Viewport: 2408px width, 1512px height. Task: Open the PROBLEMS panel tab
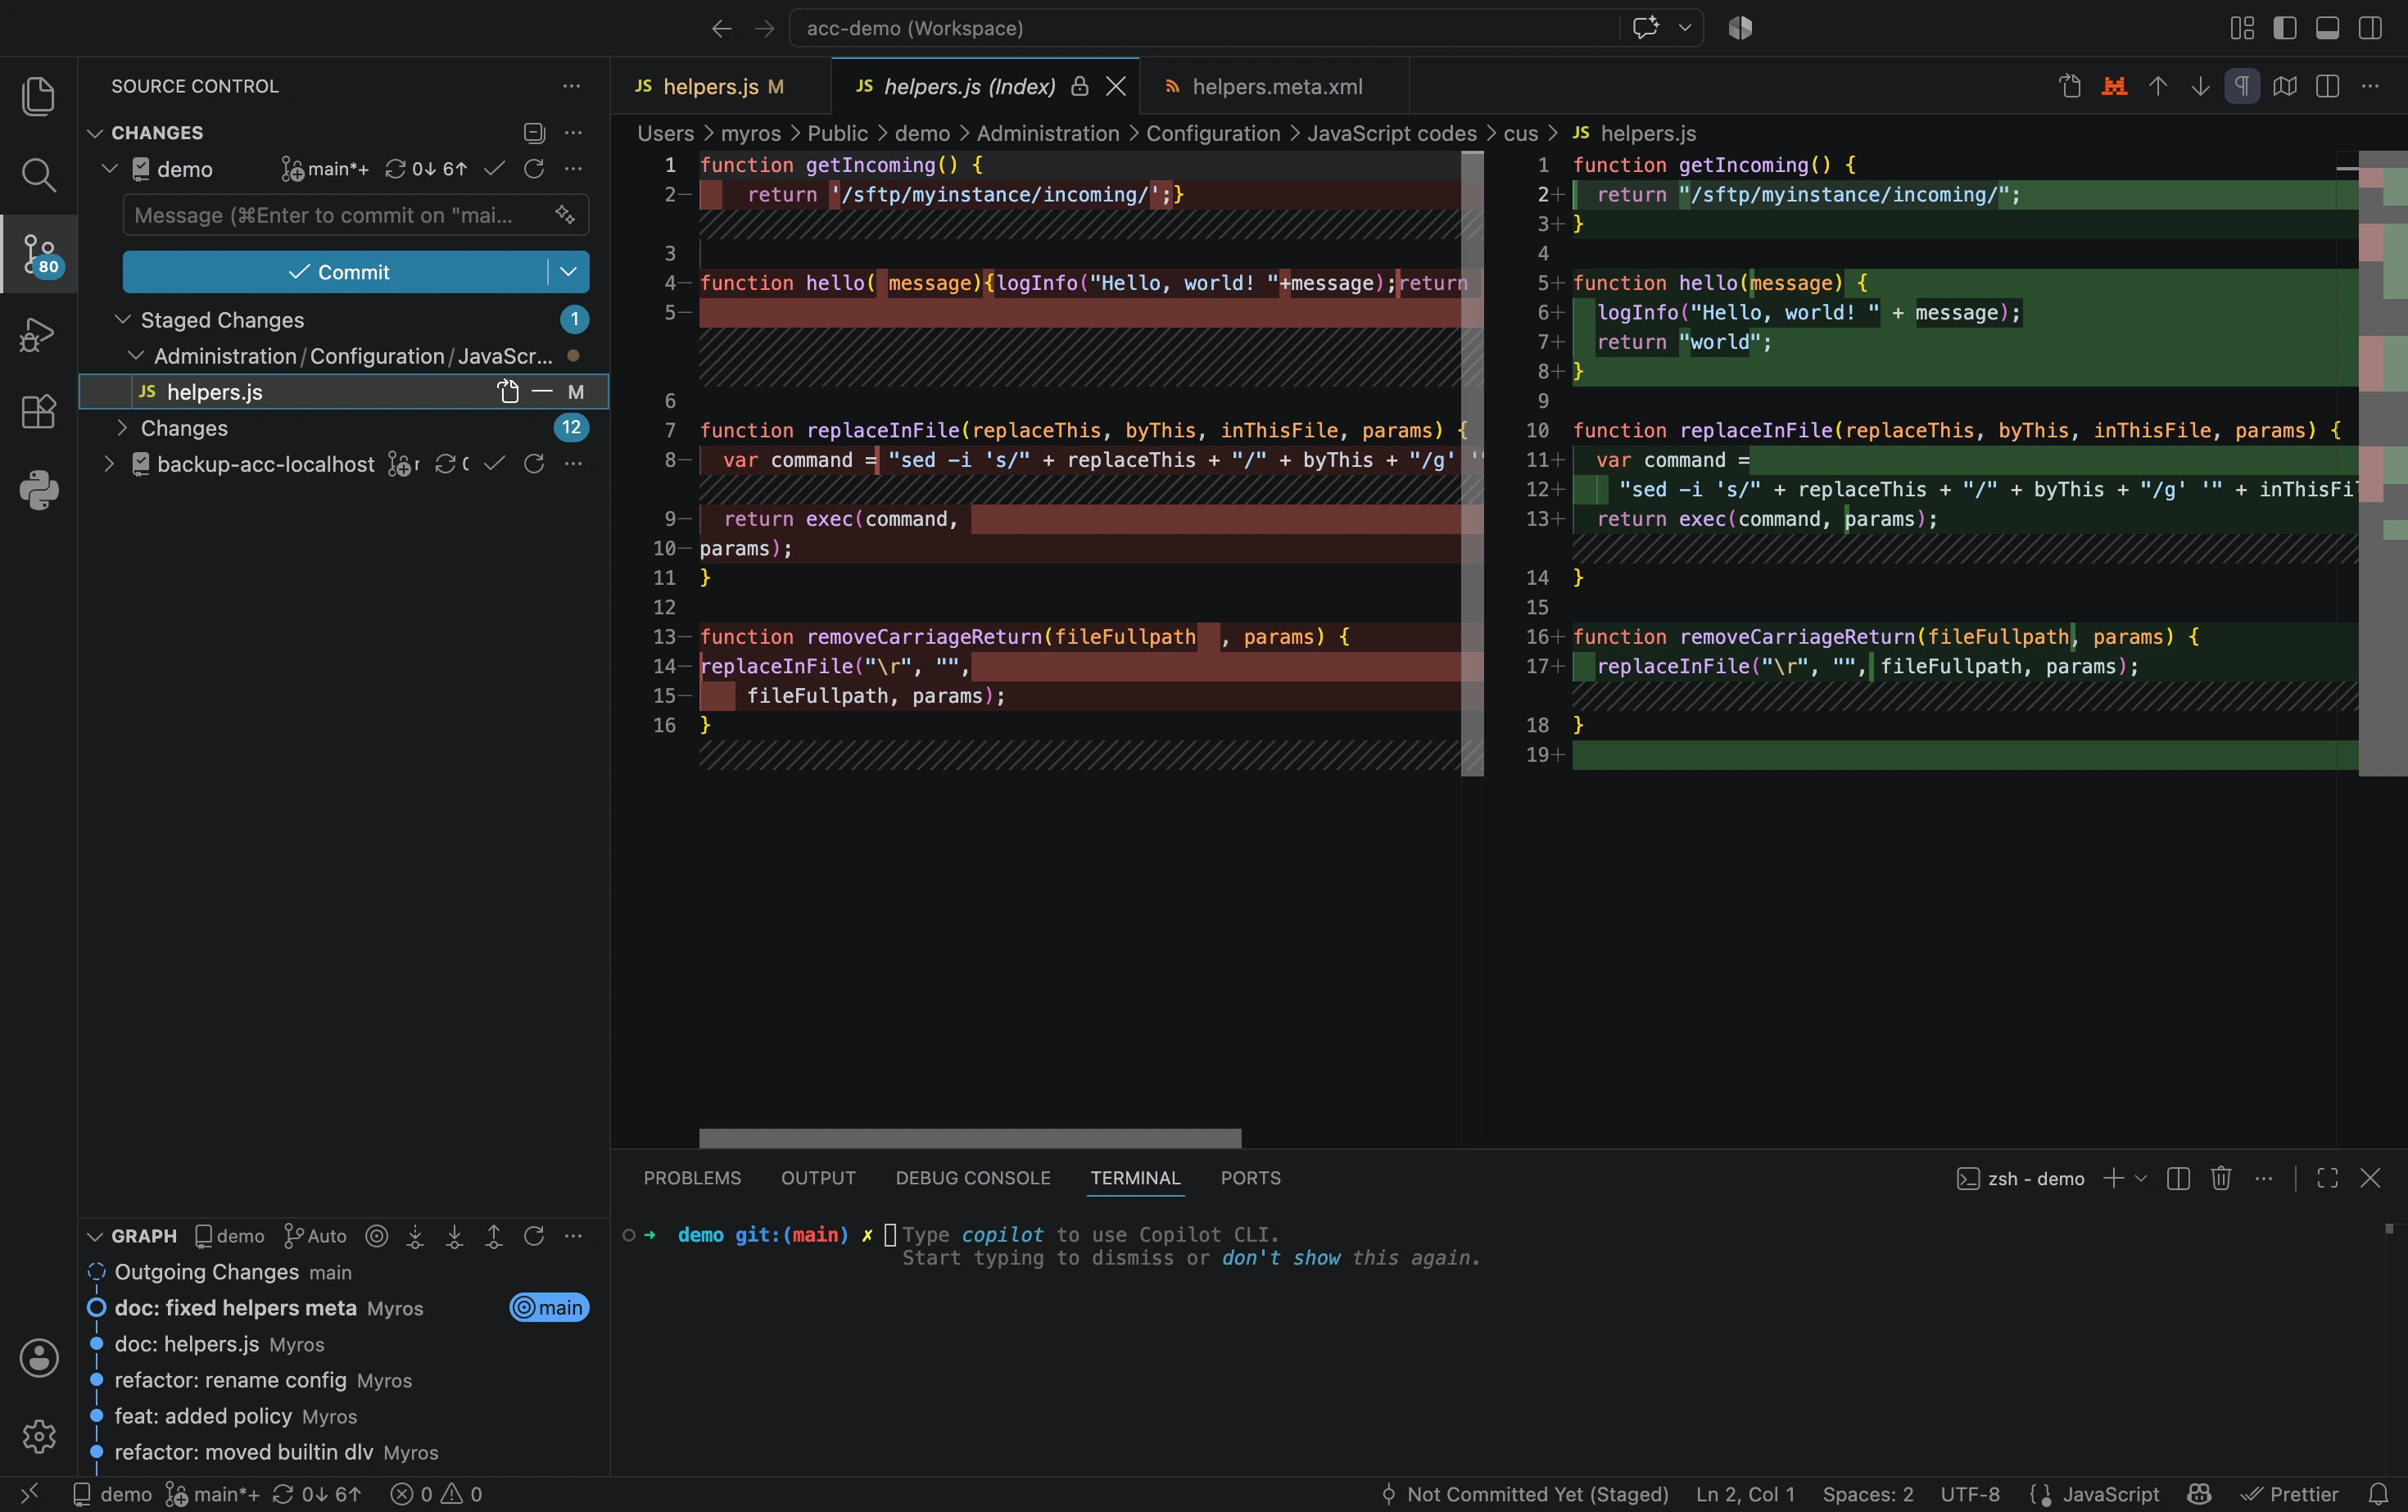692,1178
